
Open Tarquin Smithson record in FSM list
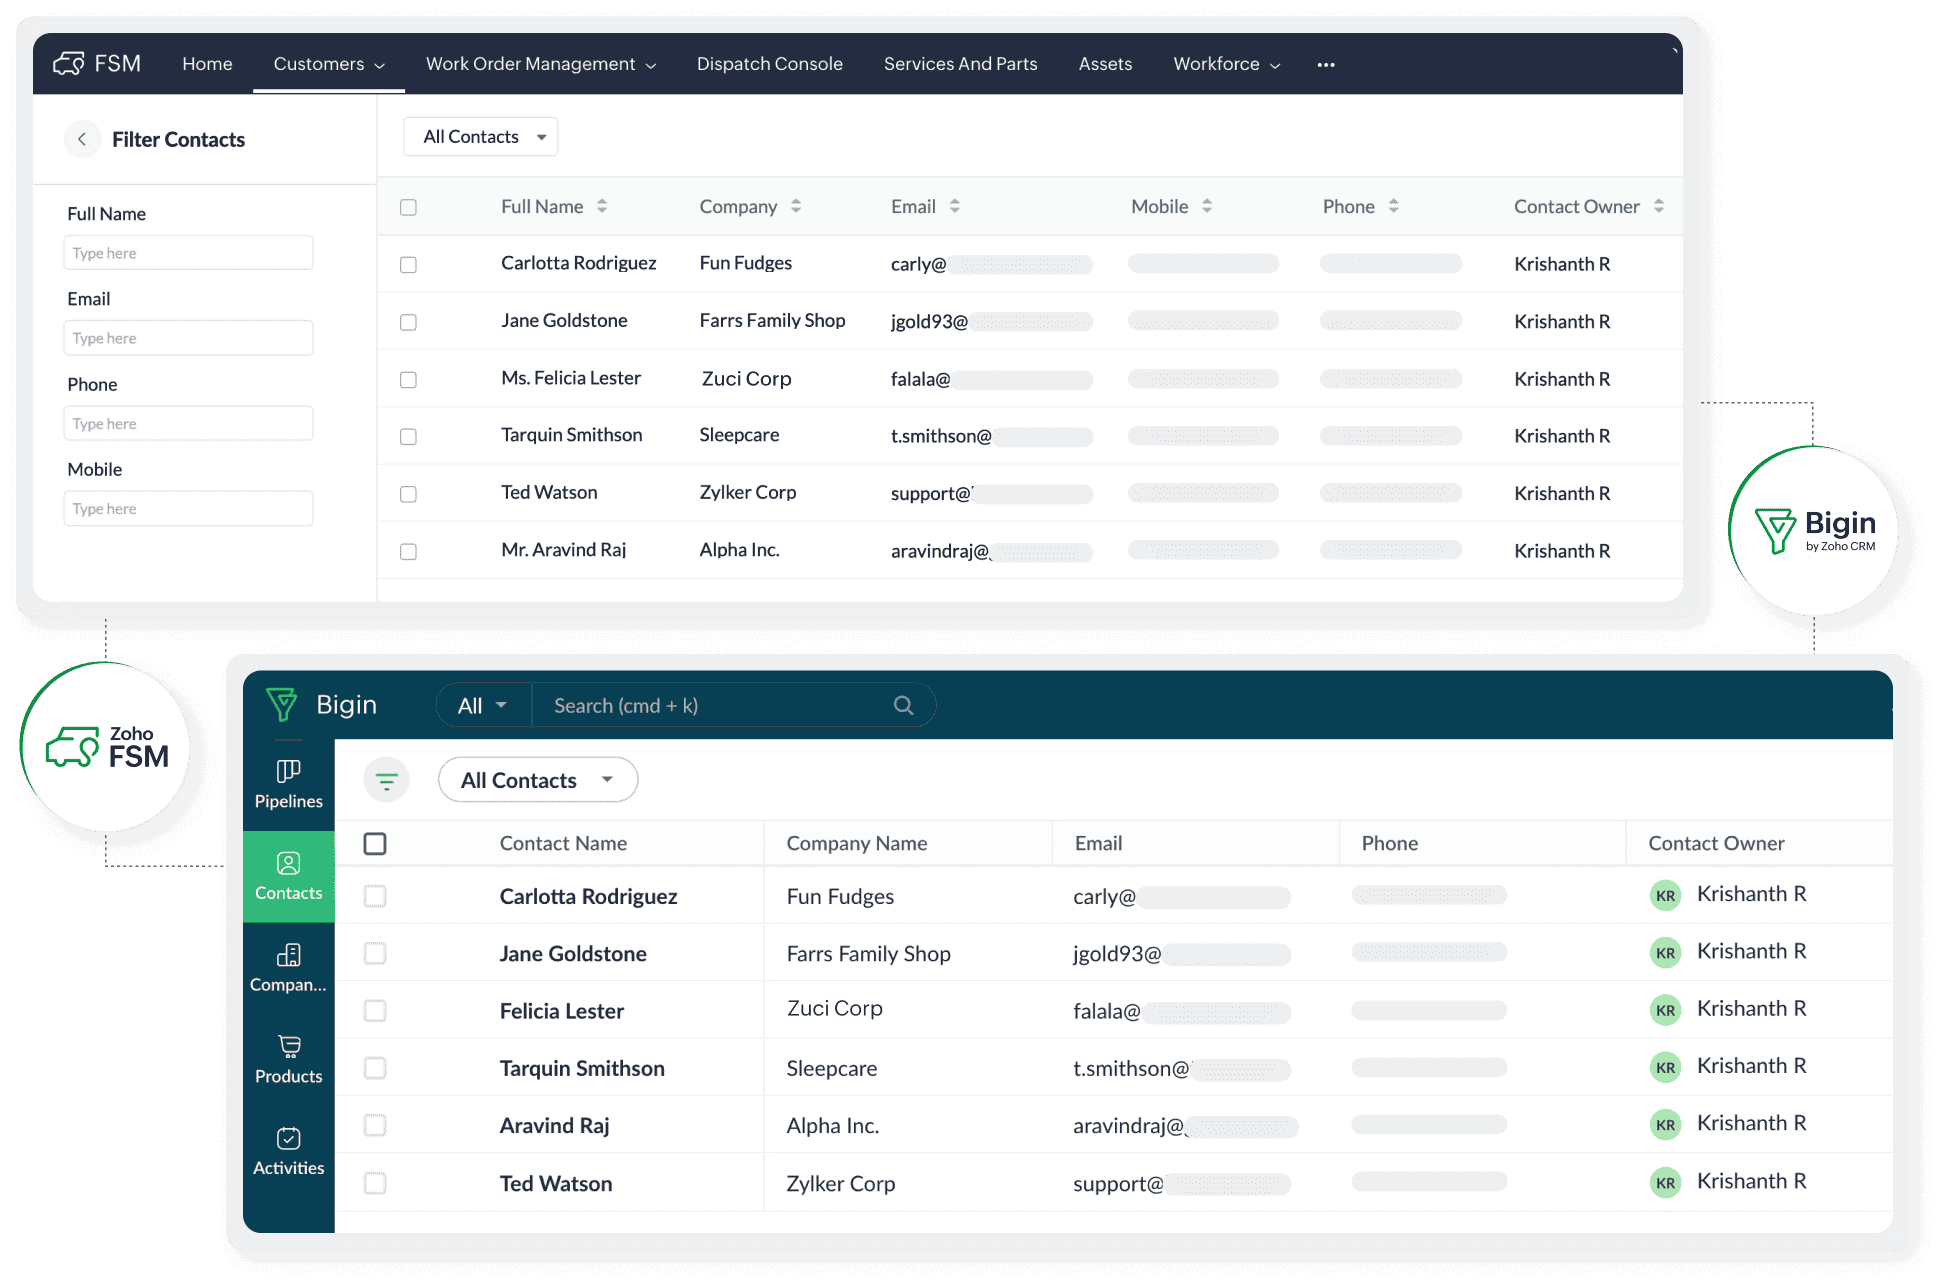pyautogui.click(x=571, y=435)
